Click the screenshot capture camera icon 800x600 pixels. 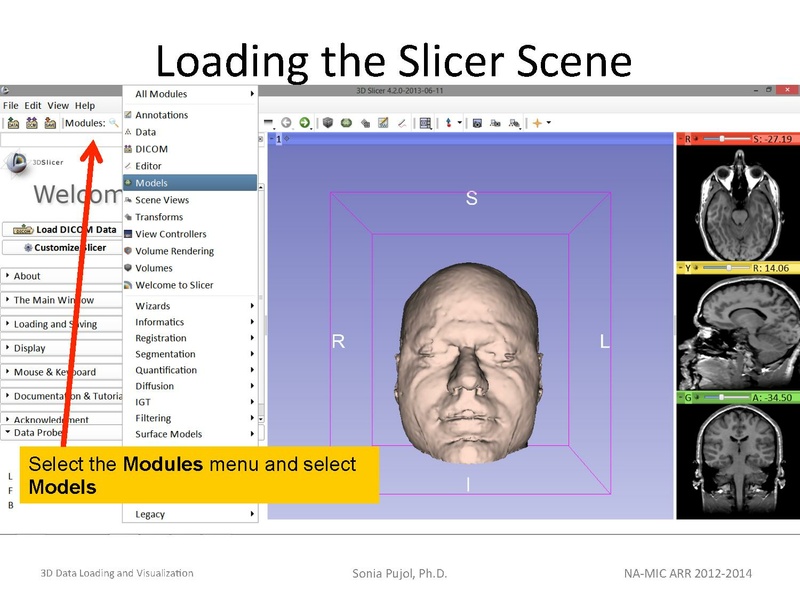477,123
